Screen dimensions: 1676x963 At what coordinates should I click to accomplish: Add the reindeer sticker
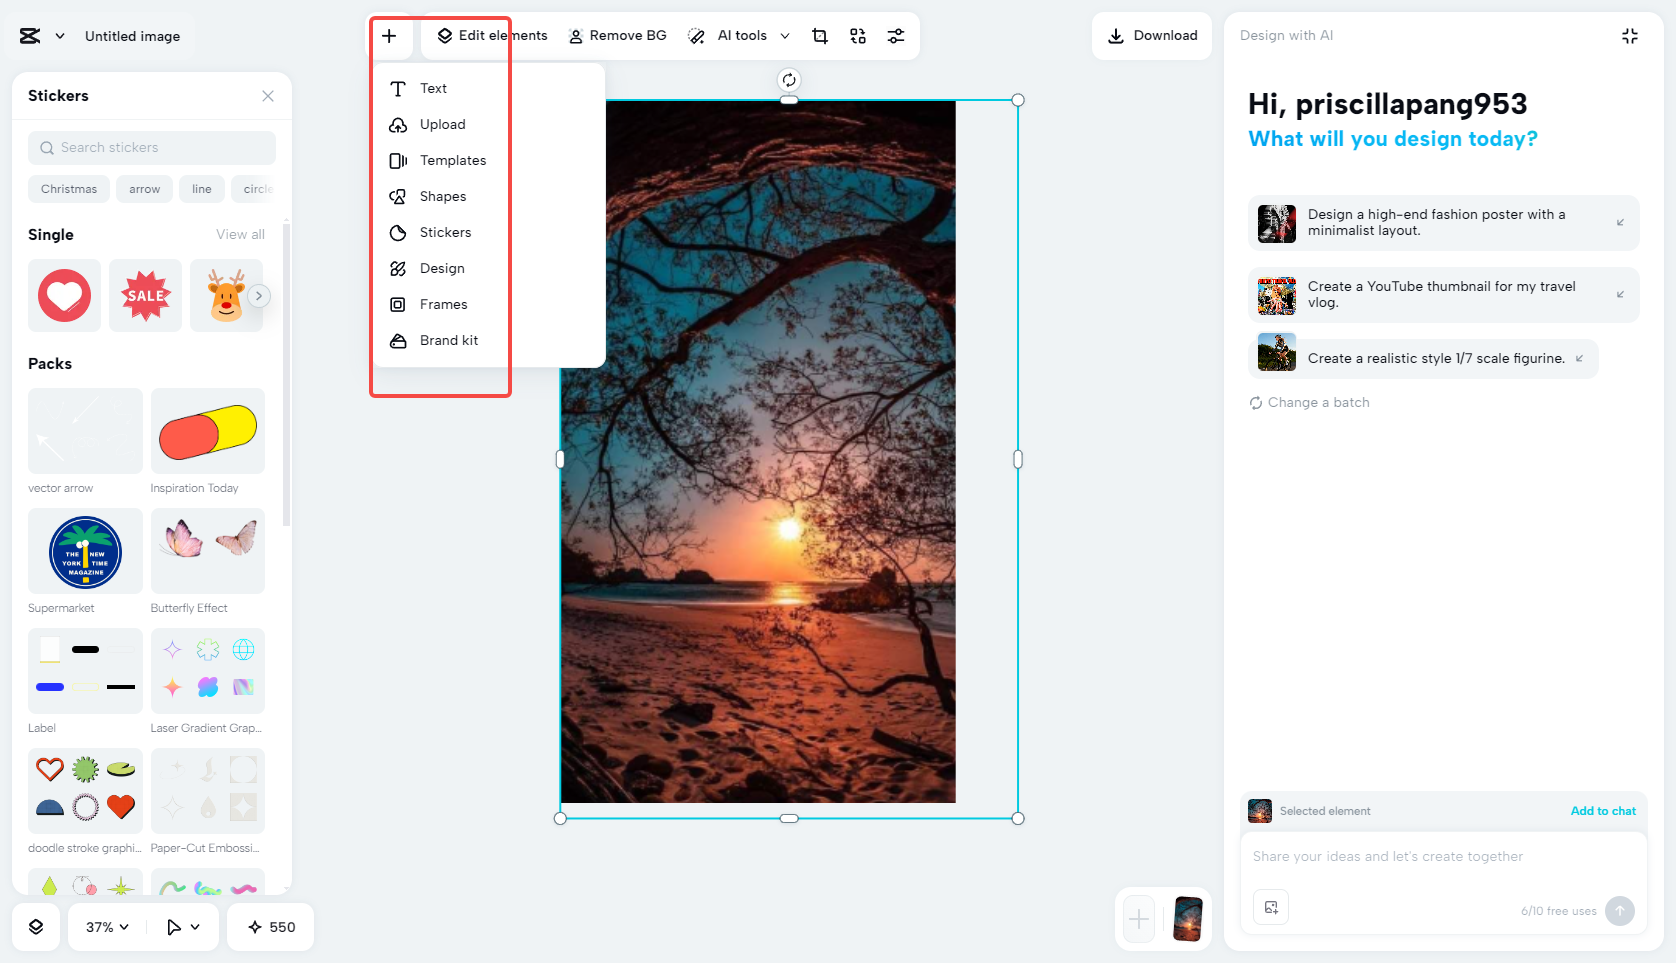tap(227, 296)
